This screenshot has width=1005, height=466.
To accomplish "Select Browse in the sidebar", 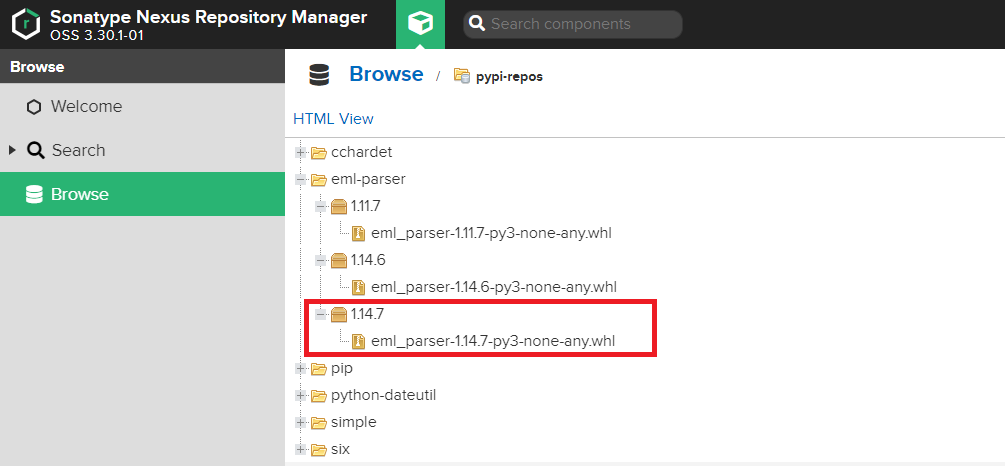I will 142,194.
